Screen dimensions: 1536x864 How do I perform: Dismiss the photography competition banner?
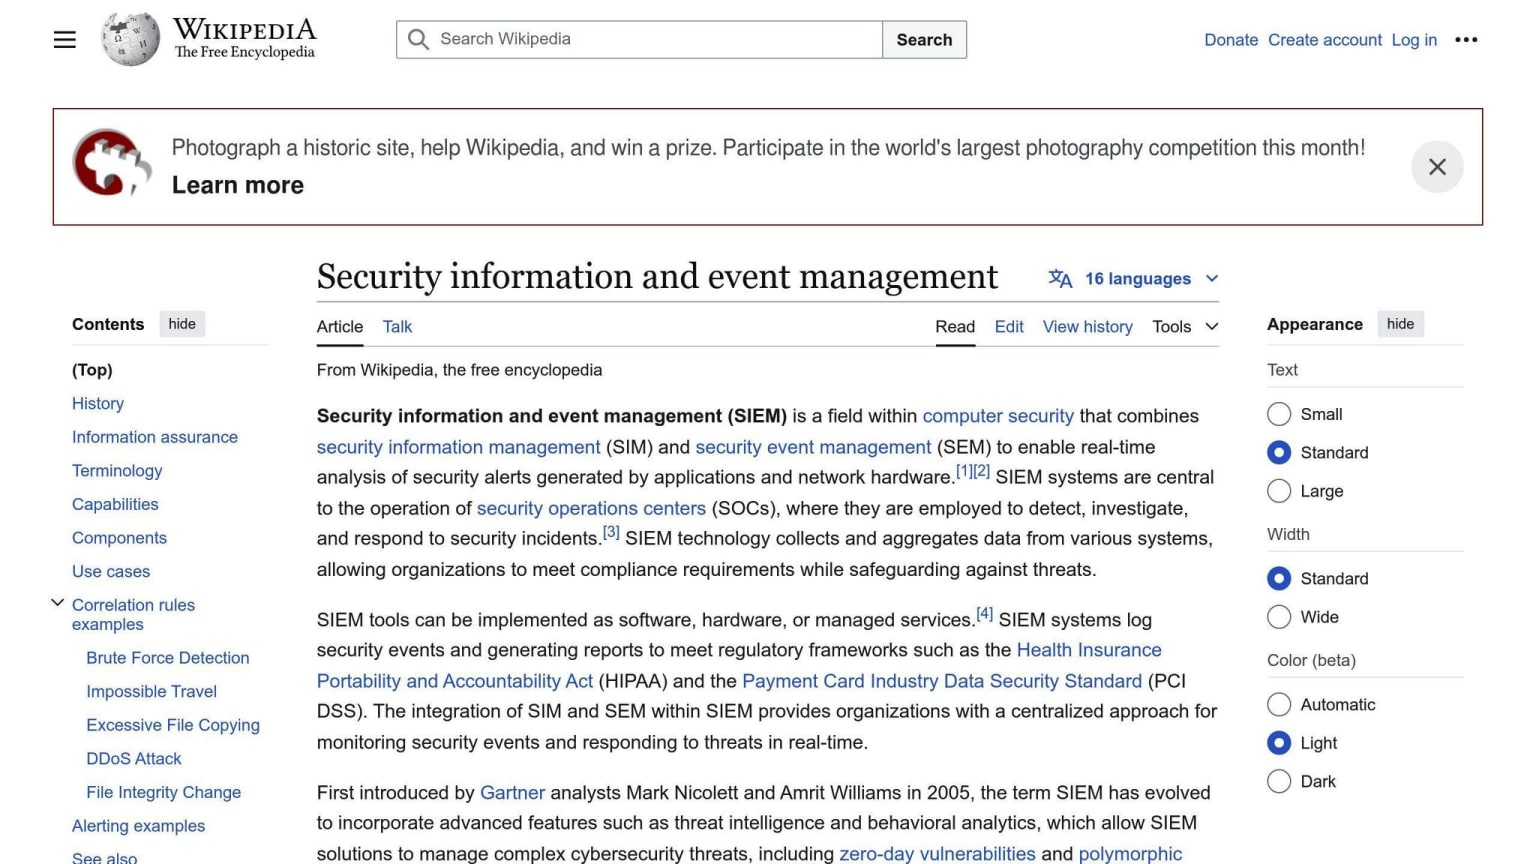coord(1437,167)
